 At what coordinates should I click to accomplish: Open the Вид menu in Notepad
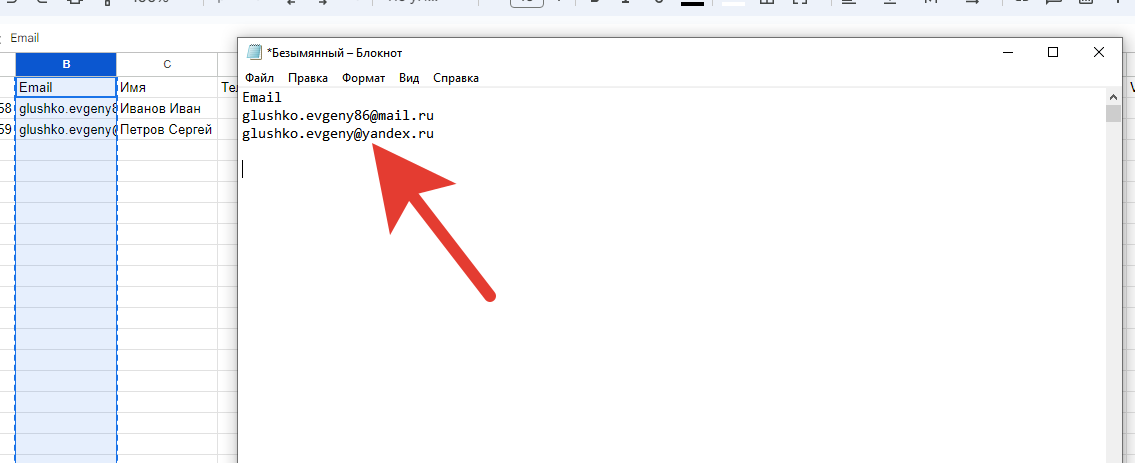click(409, 78)
